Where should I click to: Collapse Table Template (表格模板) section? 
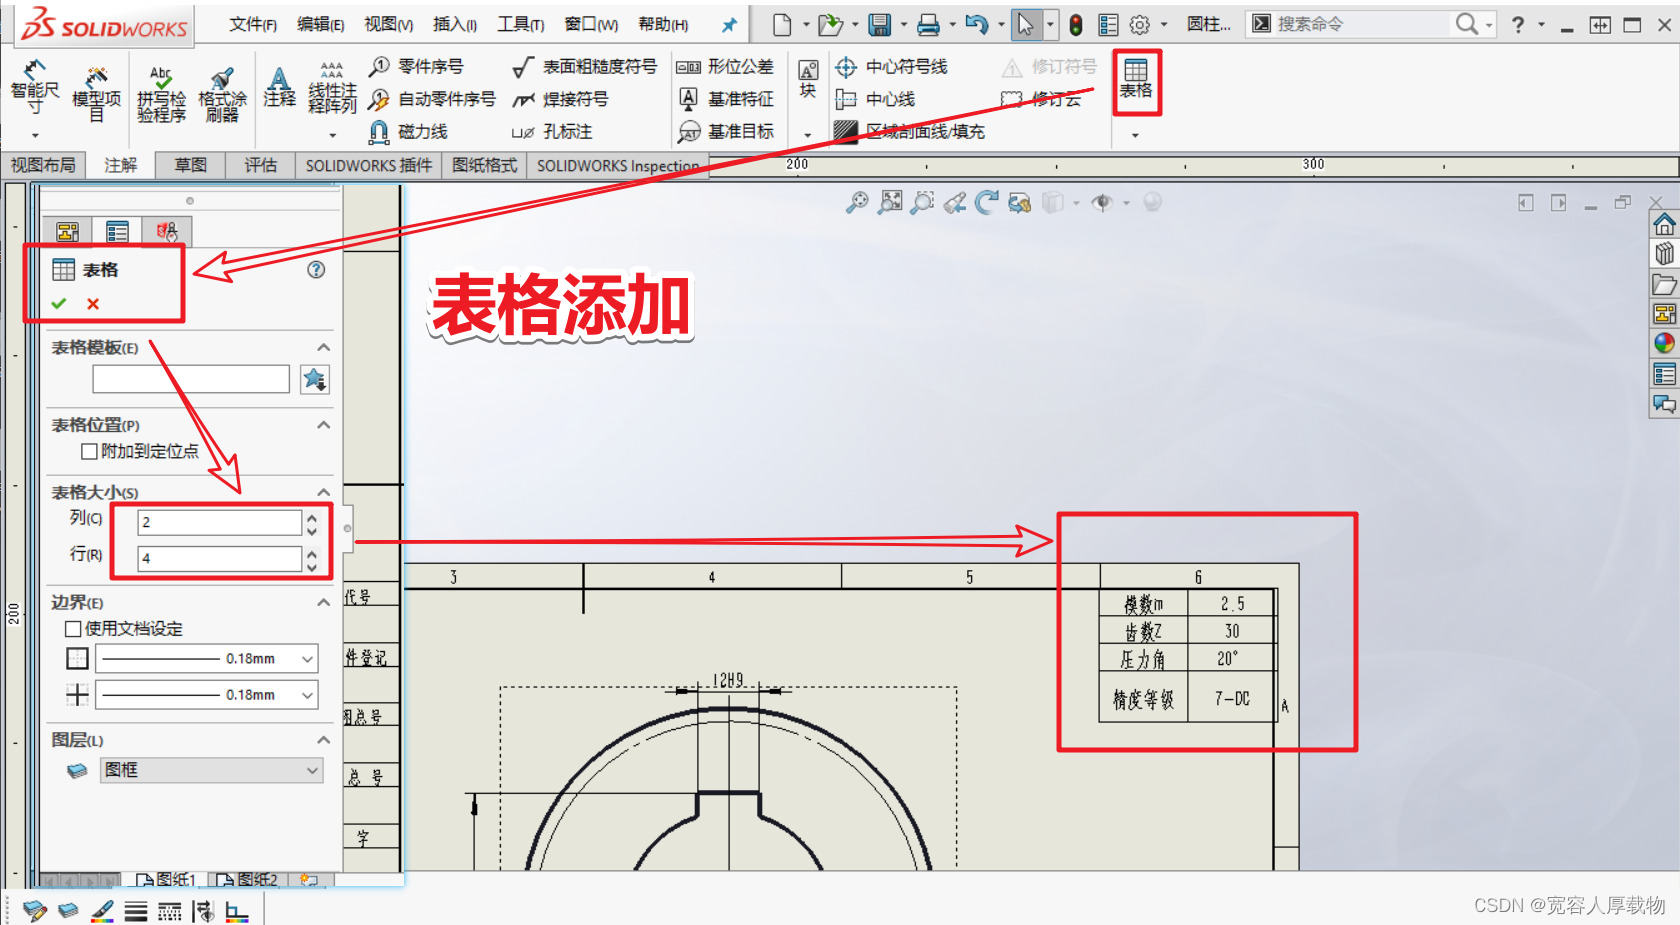pyautogui.click(x=323, y=347)
